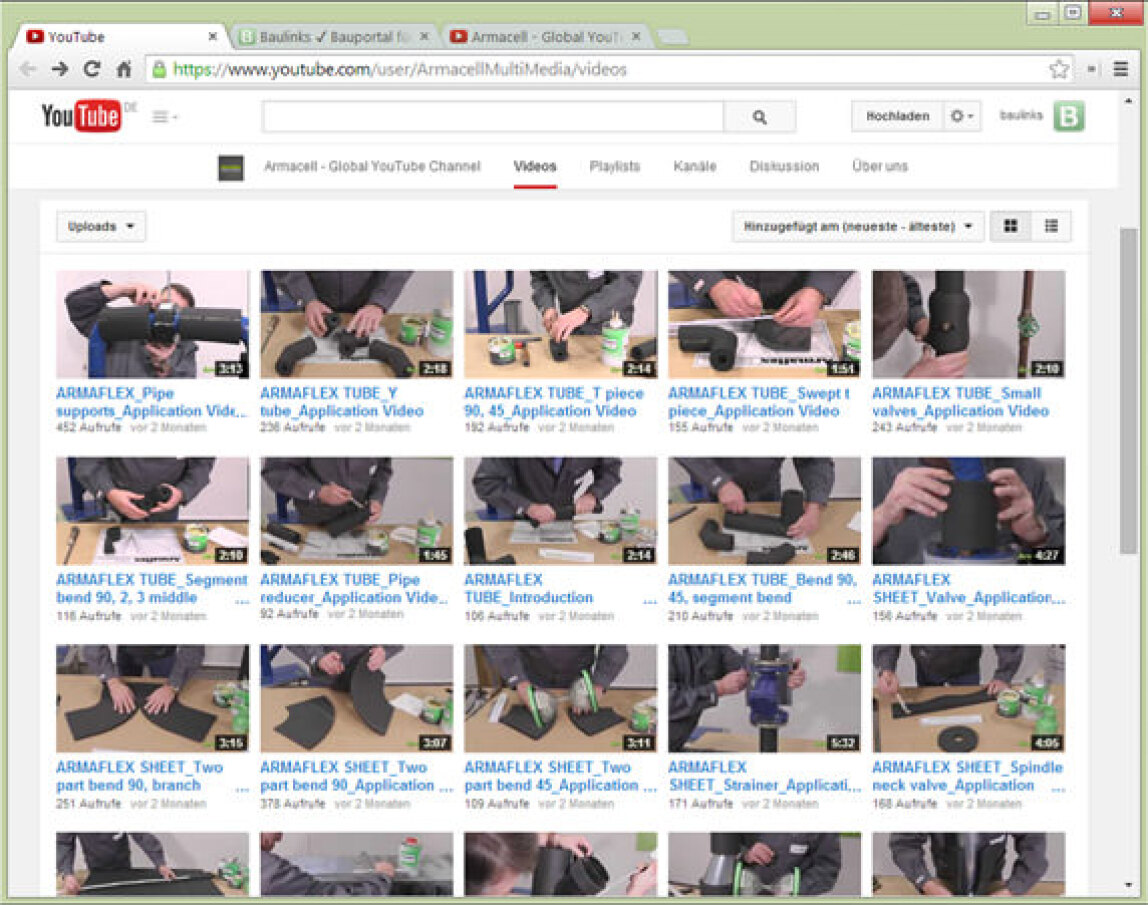Open the Hinzugefügt am sort dropdown

click(857, 226)
